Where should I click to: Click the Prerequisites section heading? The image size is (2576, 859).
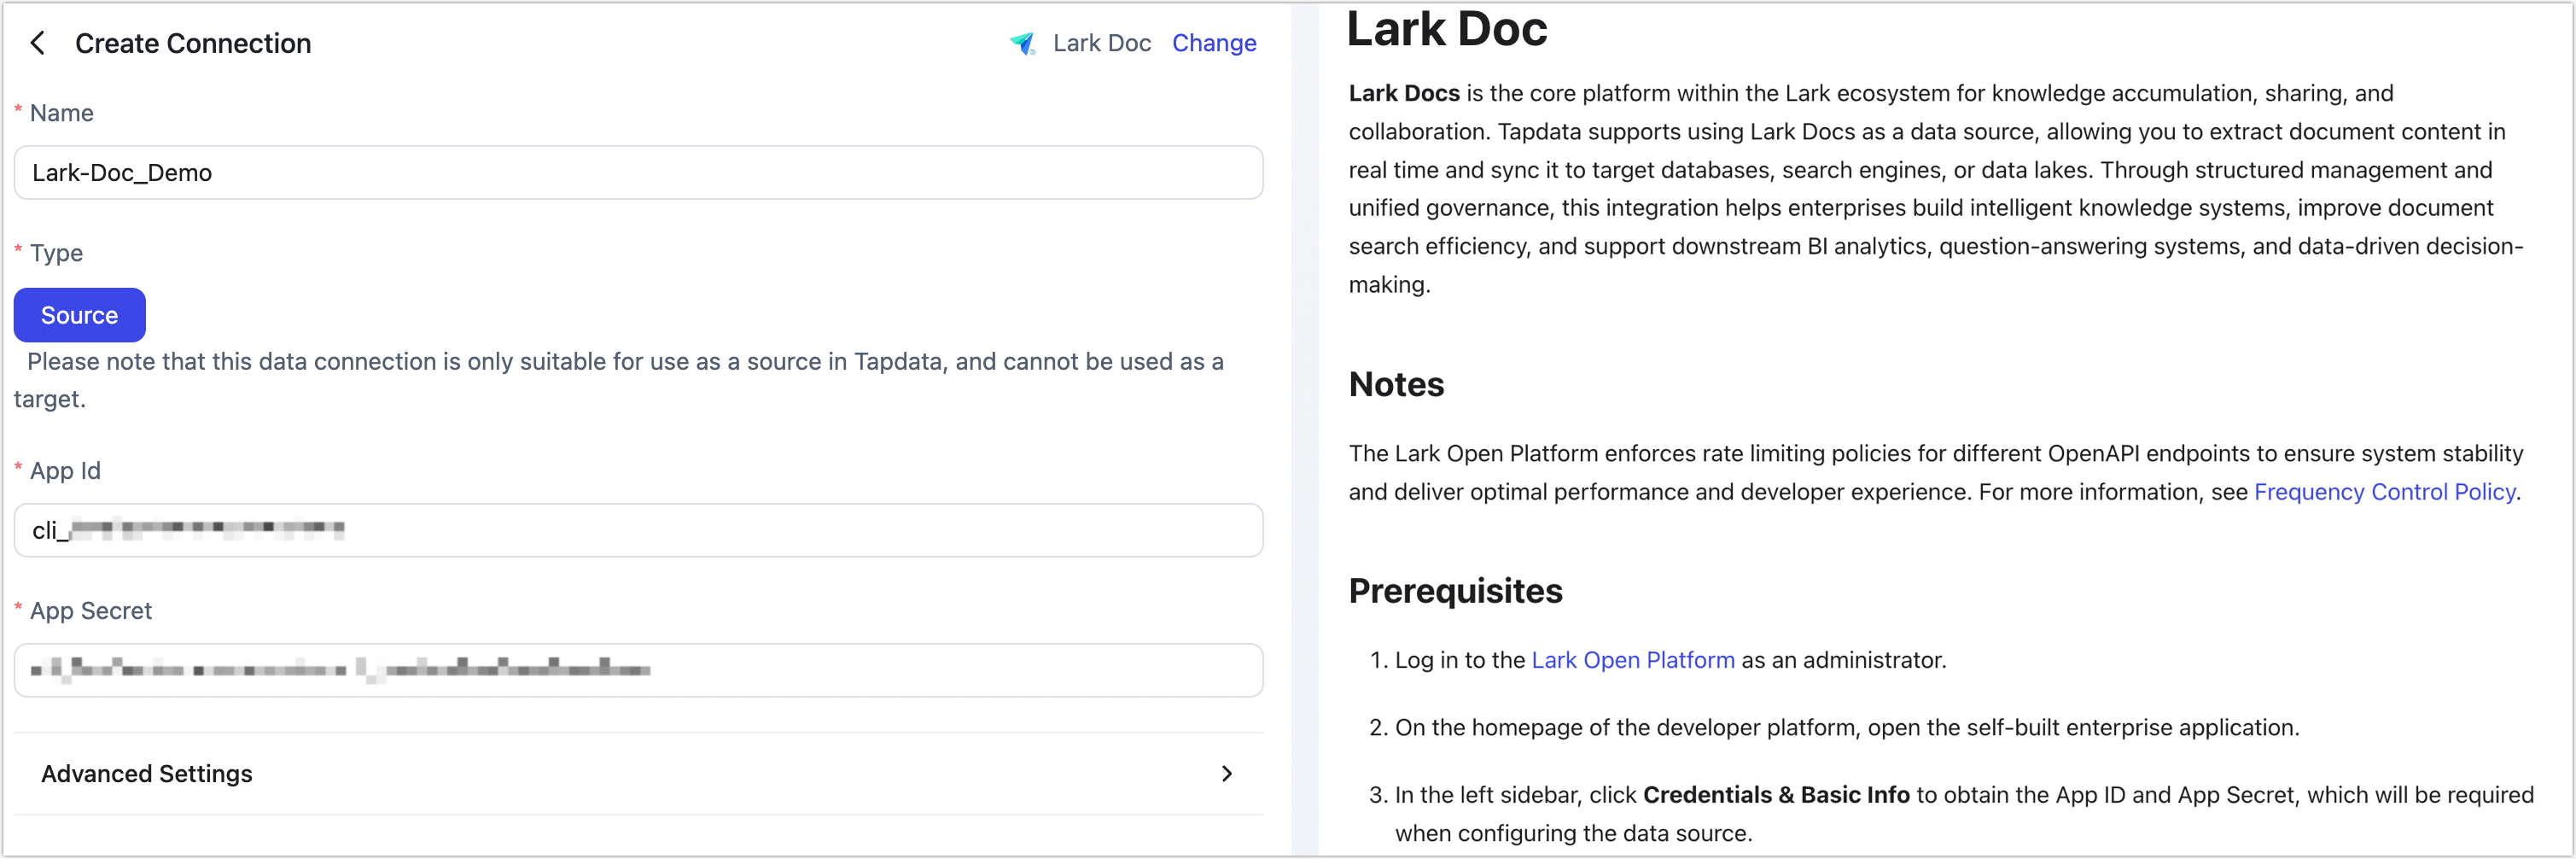[1455, 590]
